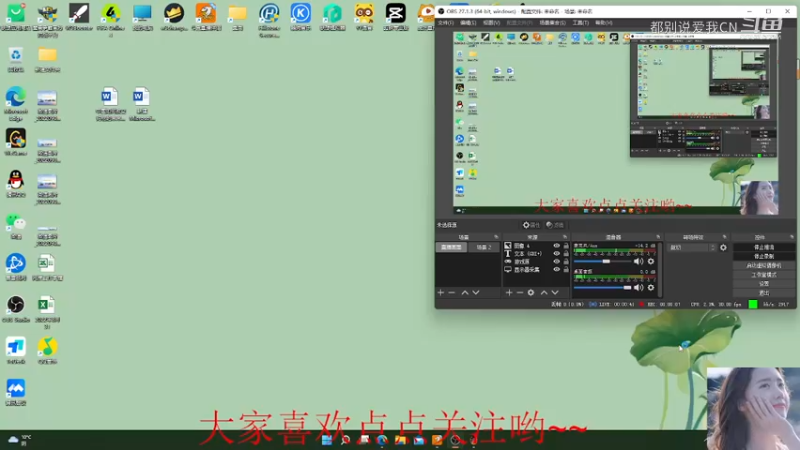Screen dimensions: 800x450
Task: Toggle lock on 图像 4 source
Action: coord(566,246)
